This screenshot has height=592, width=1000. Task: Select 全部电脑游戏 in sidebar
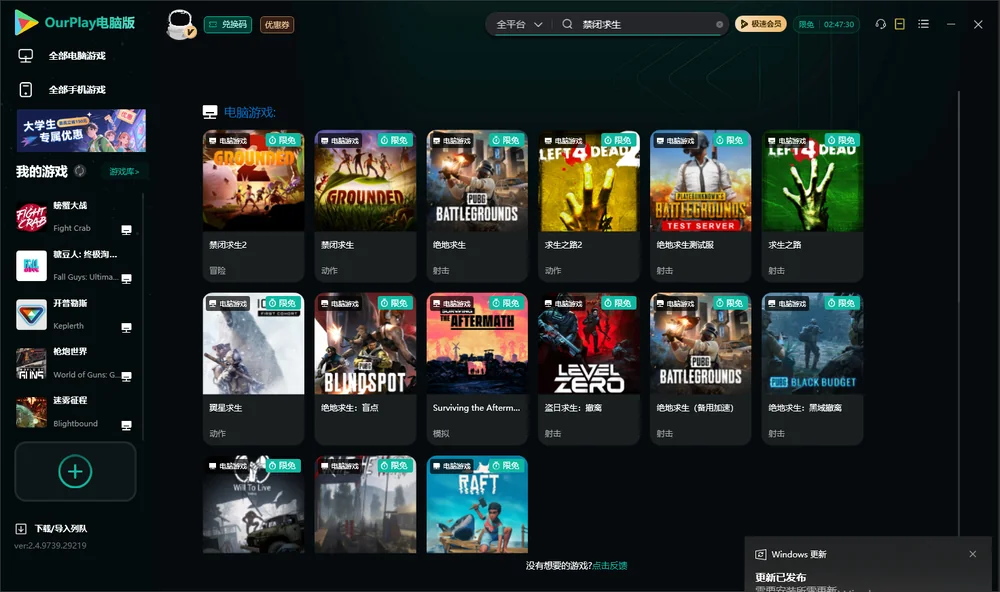(x=62, y=56)
